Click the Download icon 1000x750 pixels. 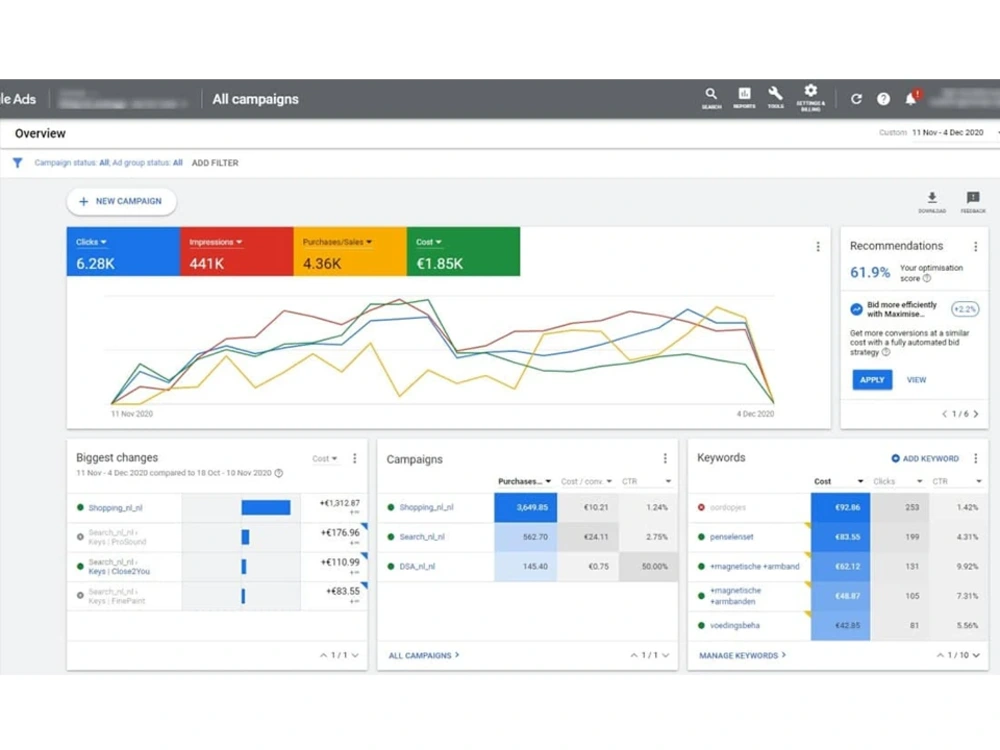click(x=932, y=202)
